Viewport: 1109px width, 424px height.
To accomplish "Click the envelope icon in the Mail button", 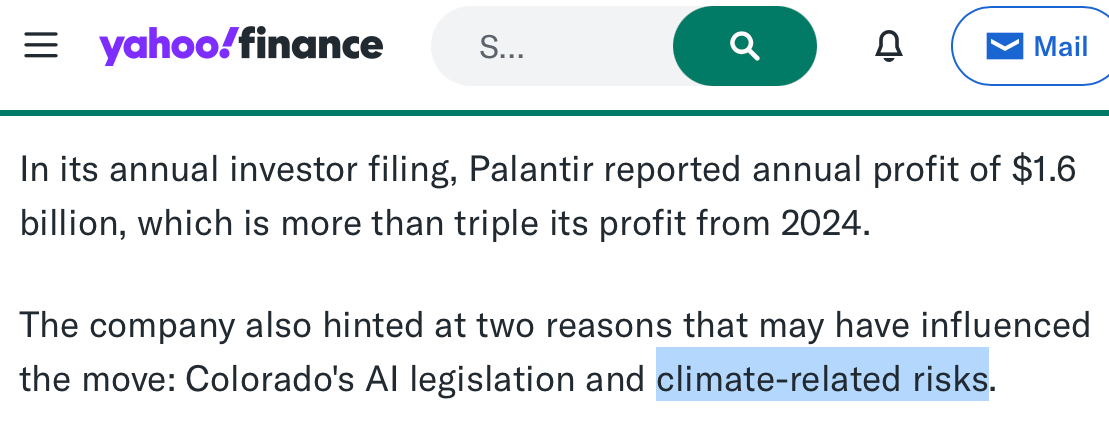I will pyautogui.click(x=1004, y=46).
